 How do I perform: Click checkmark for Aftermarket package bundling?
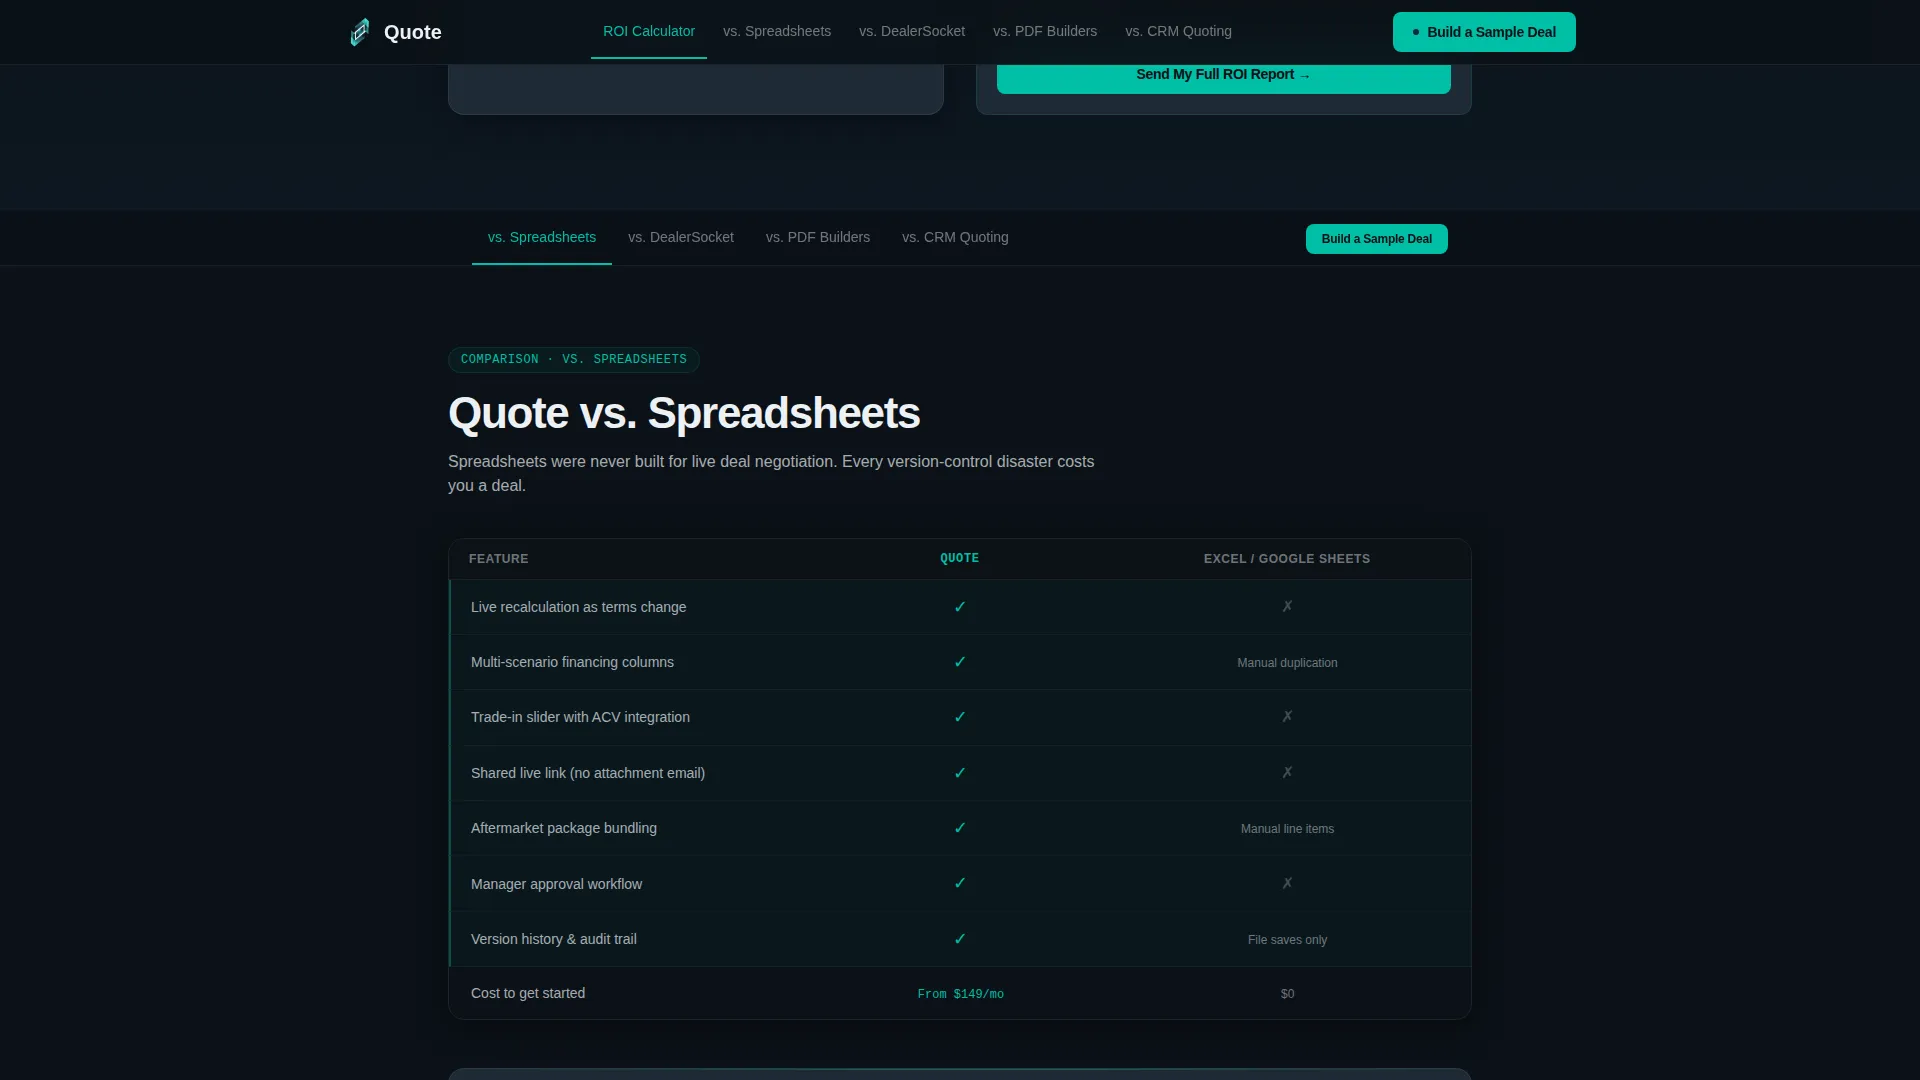pyautogui.click(x=960, y=828)
